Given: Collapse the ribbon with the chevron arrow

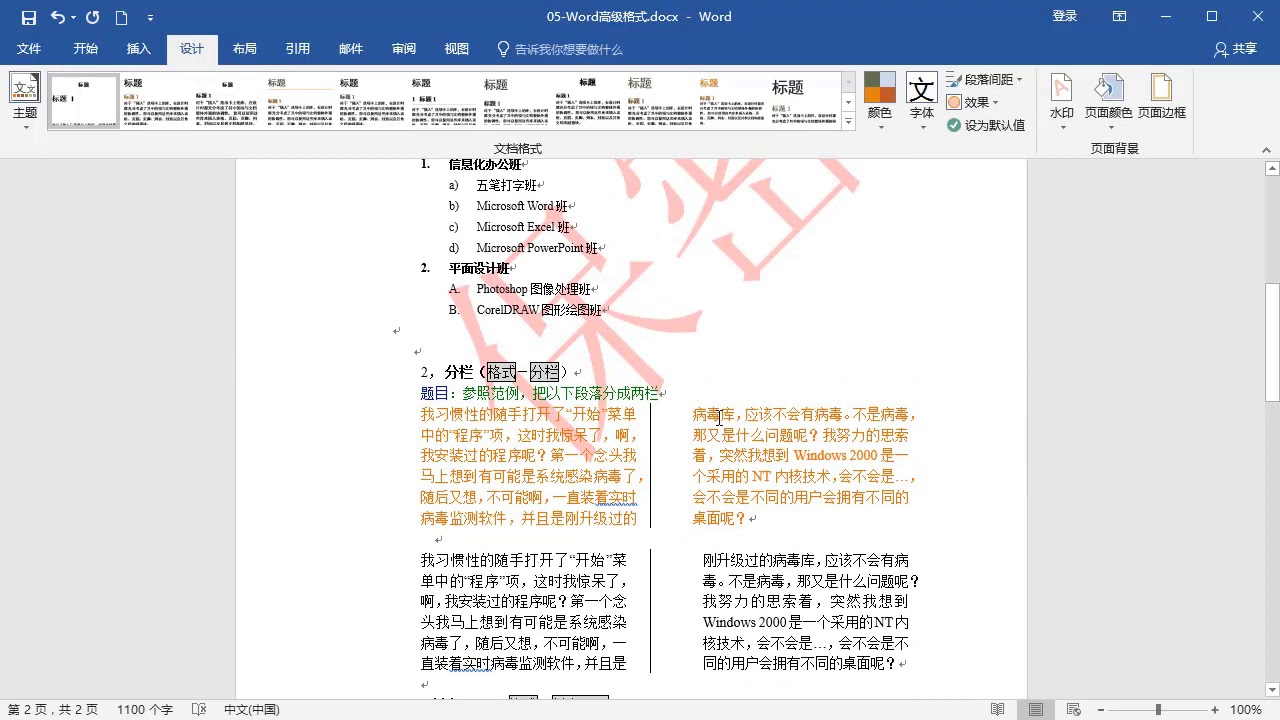Looking at the screenshot, I should (x=1267, y=148).
